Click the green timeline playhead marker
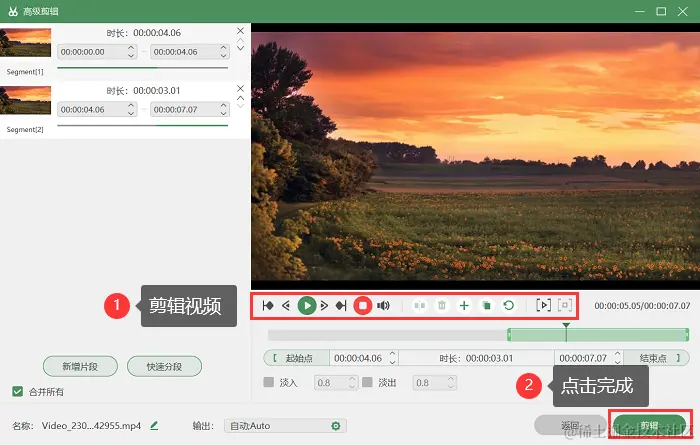Viewport: 700px width, 445px height. (566, 325)
